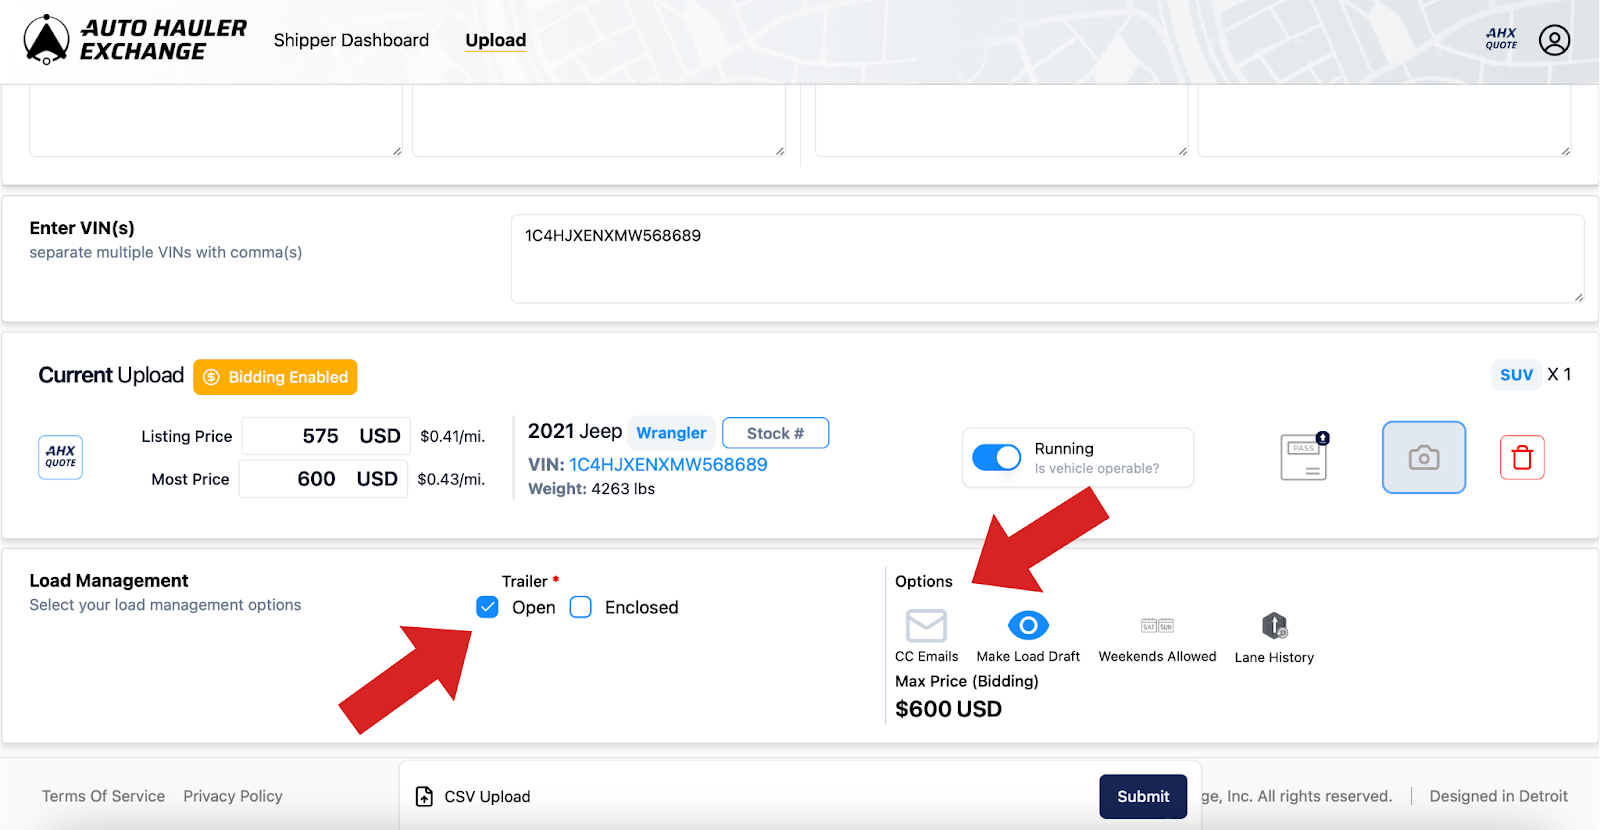Select the Upload tab

pyautogui.click(x=496, y=40)
